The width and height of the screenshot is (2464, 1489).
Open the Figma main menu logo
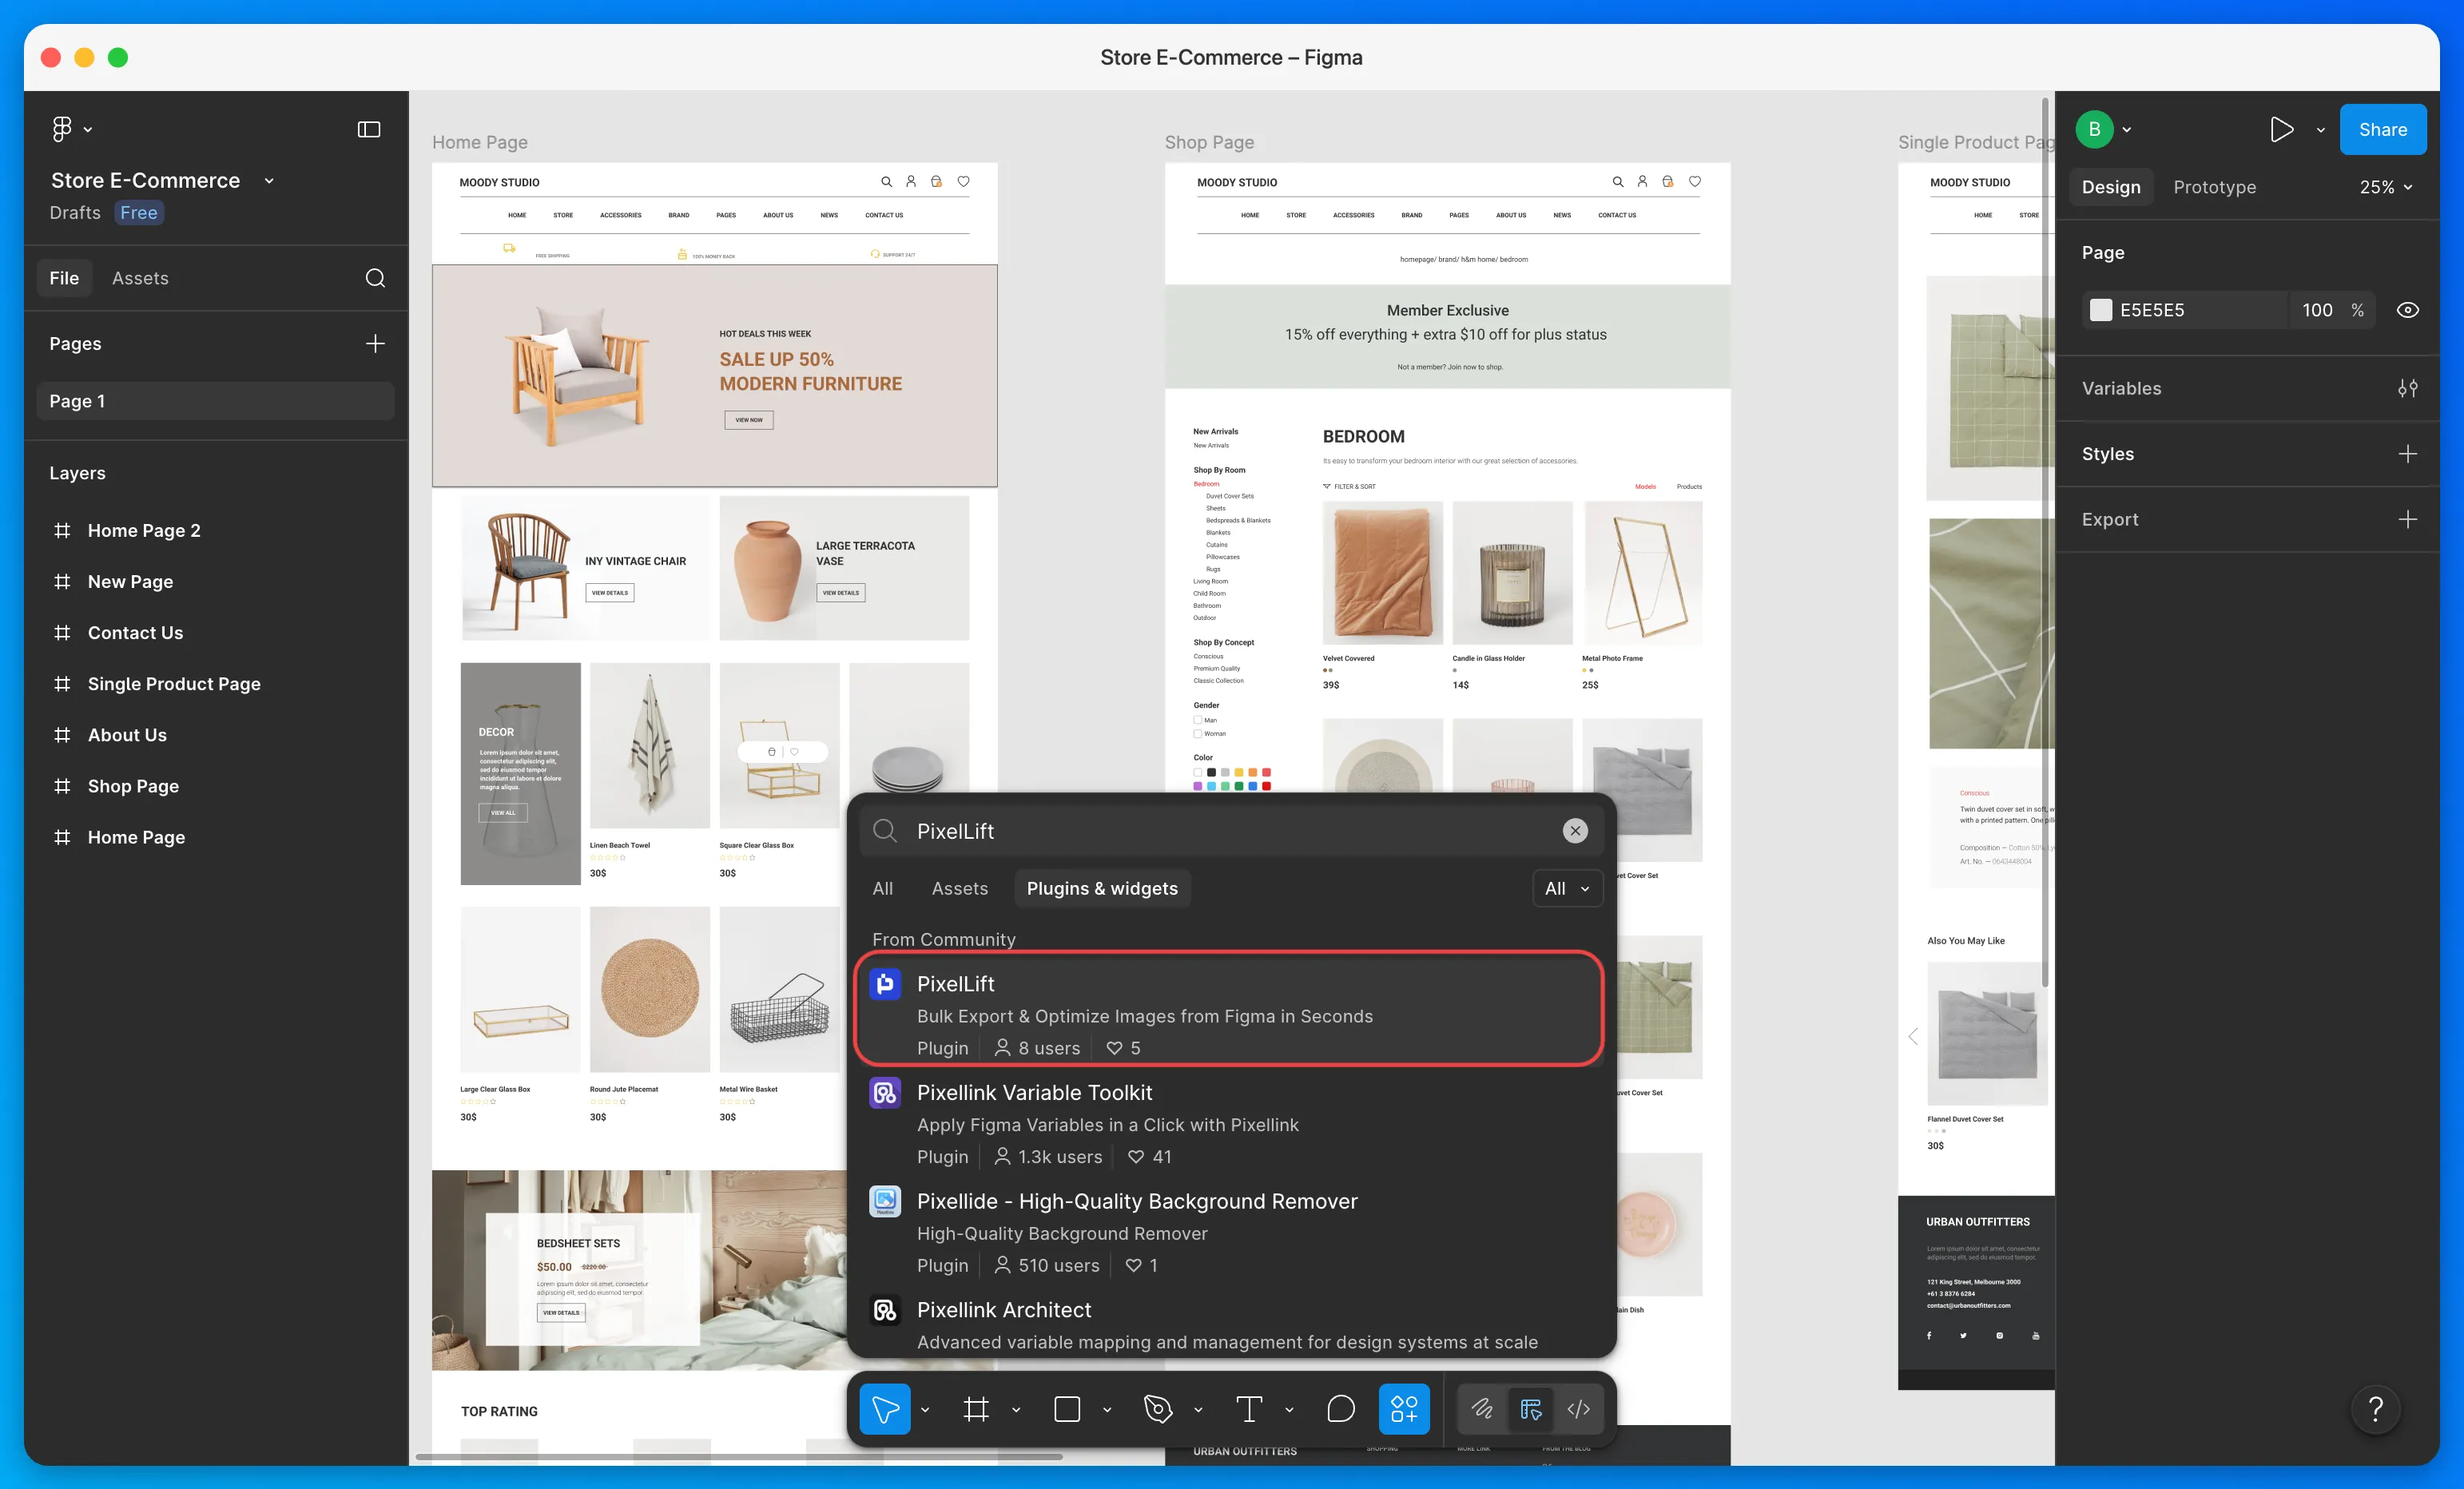coord(62,129)
